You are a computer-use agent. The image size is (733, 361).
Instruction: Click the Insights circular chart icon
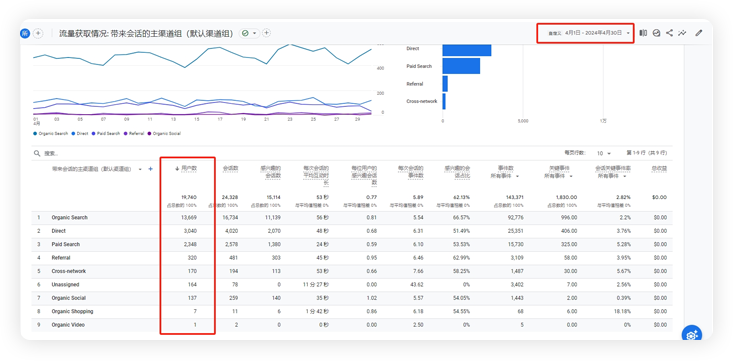(656, 33)
